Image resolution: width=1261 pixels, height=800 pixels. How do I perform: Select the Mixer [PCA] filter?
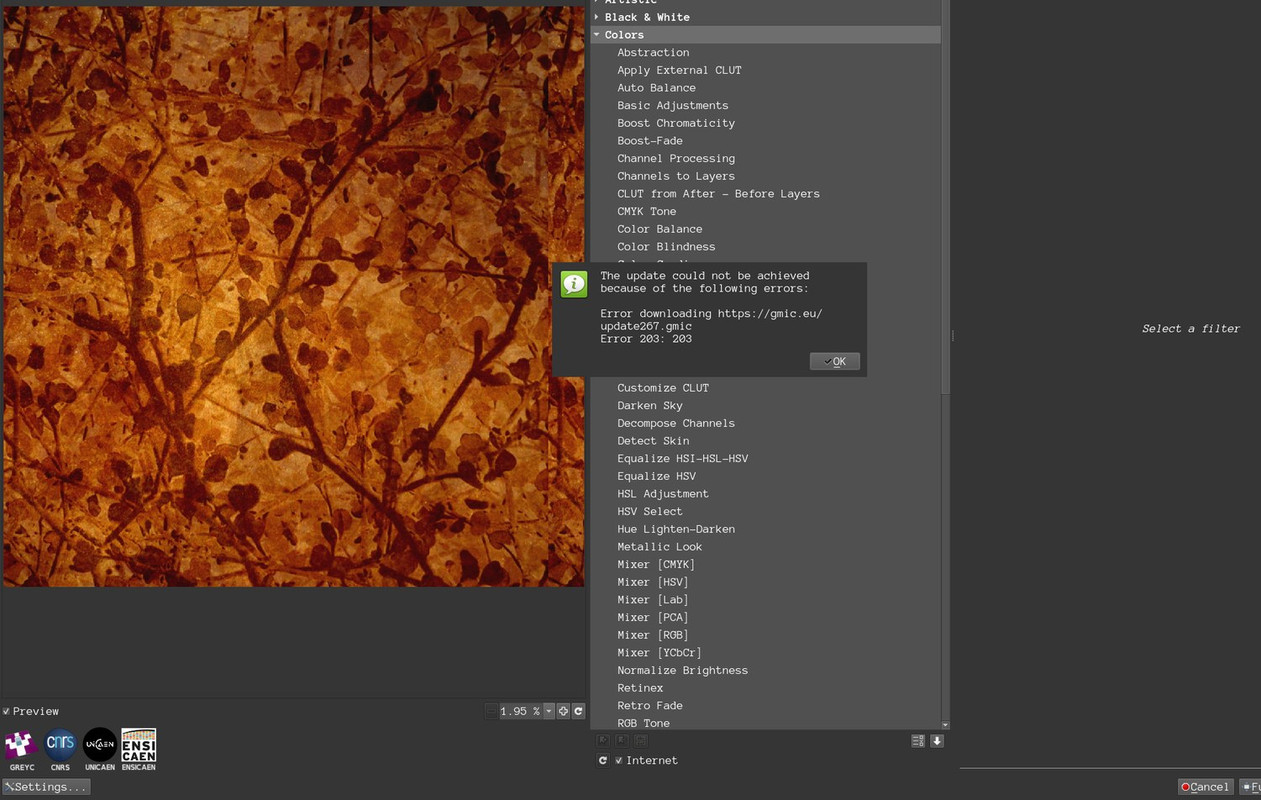653,618
